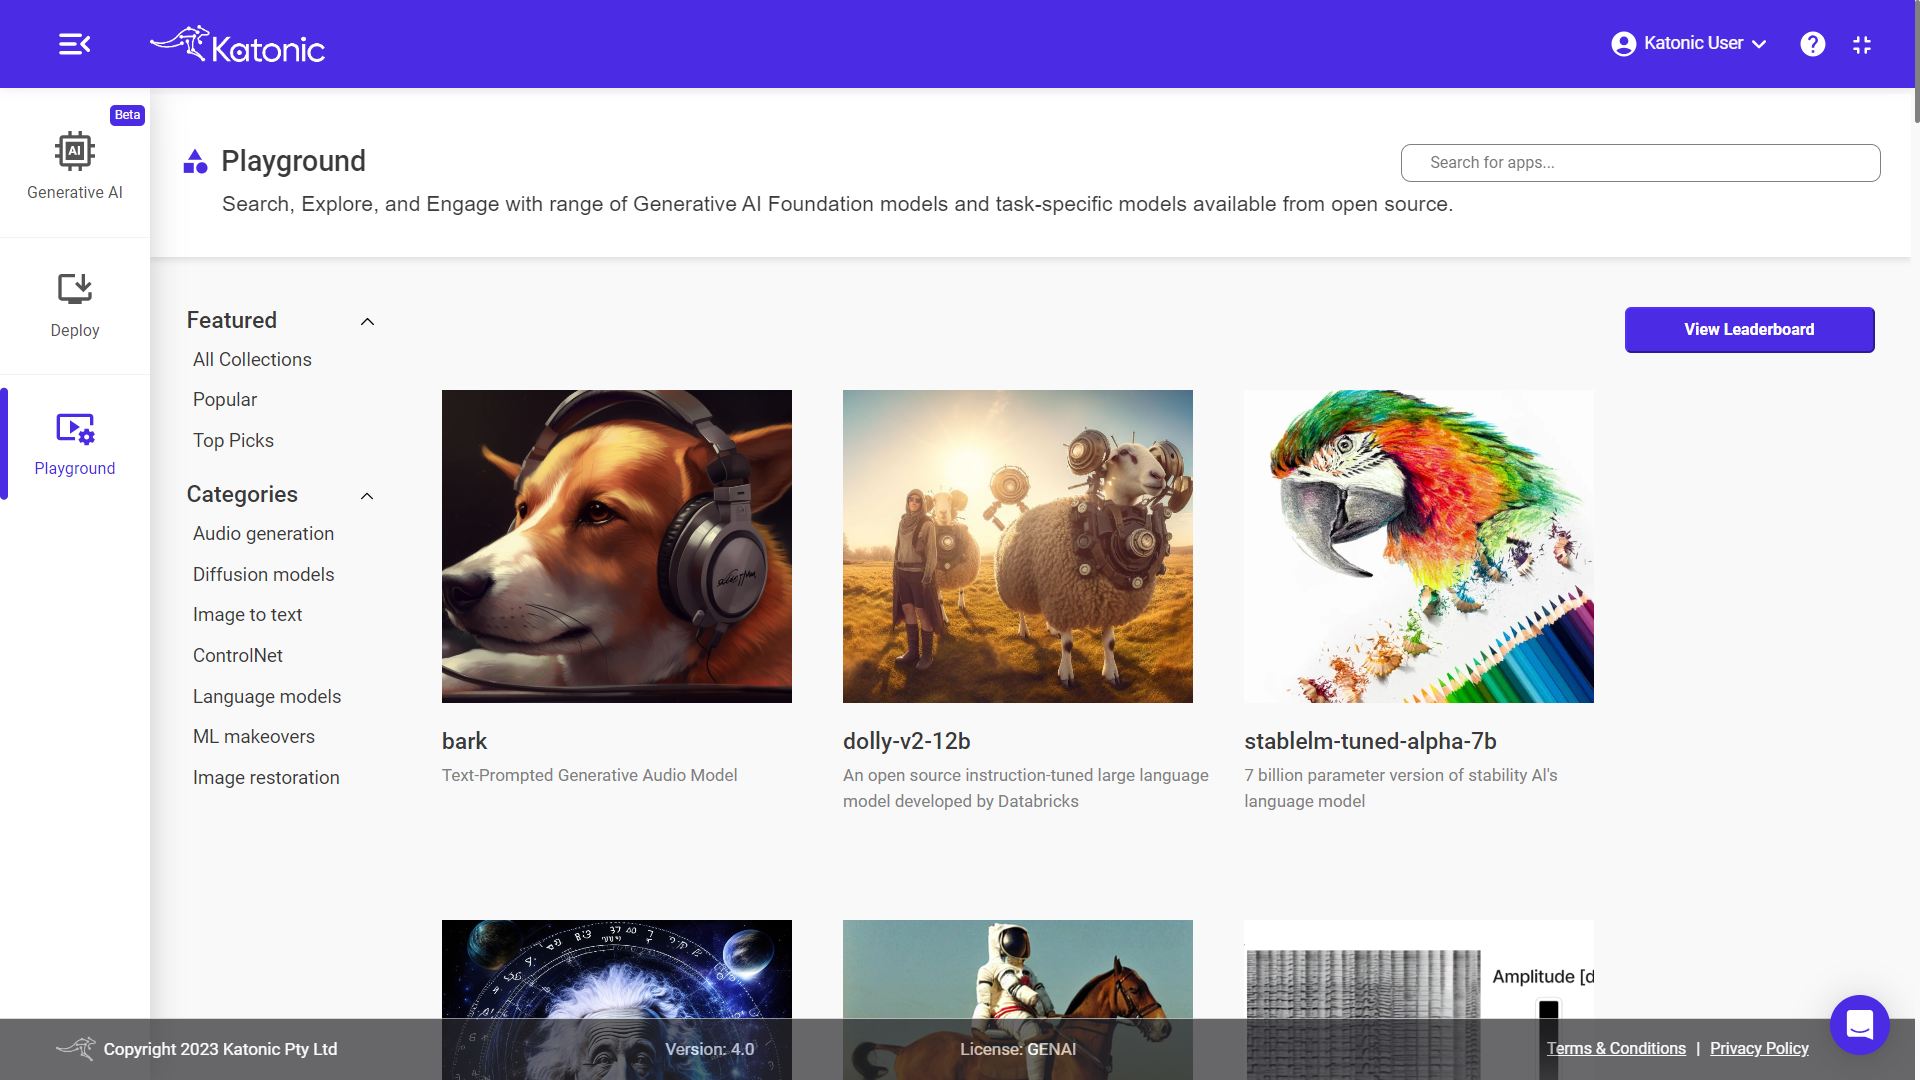Choose the Image restoration category
The height and width of the screenshot is (1080, 1920).
click(266, 778)
